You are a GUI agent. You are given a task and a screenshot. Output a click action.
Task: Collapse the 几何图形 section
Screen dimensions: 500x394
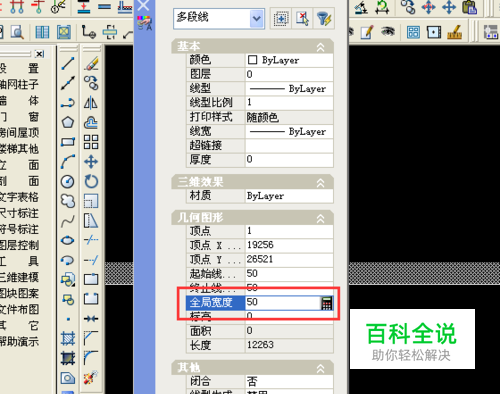320,218
